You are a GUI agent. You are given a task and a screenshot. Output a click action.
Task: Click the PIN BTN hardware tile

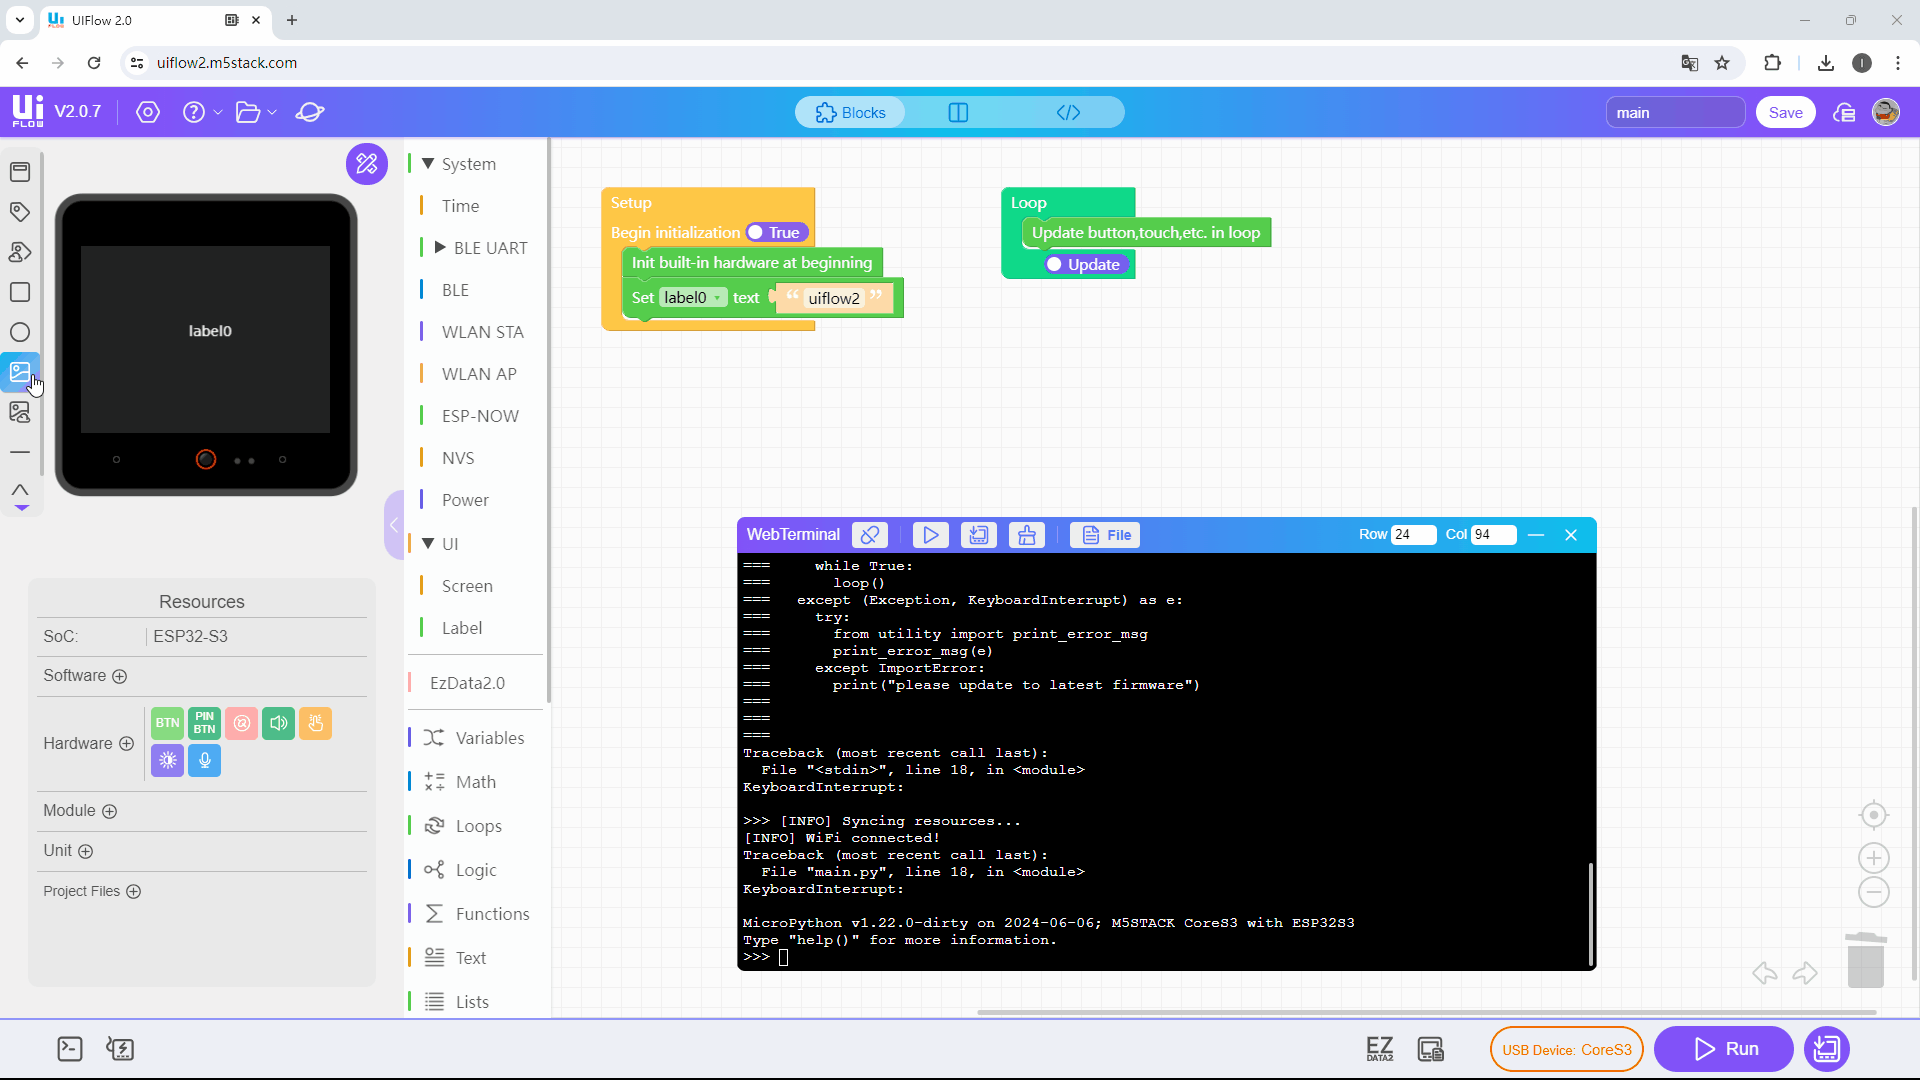tap(204, 723)
